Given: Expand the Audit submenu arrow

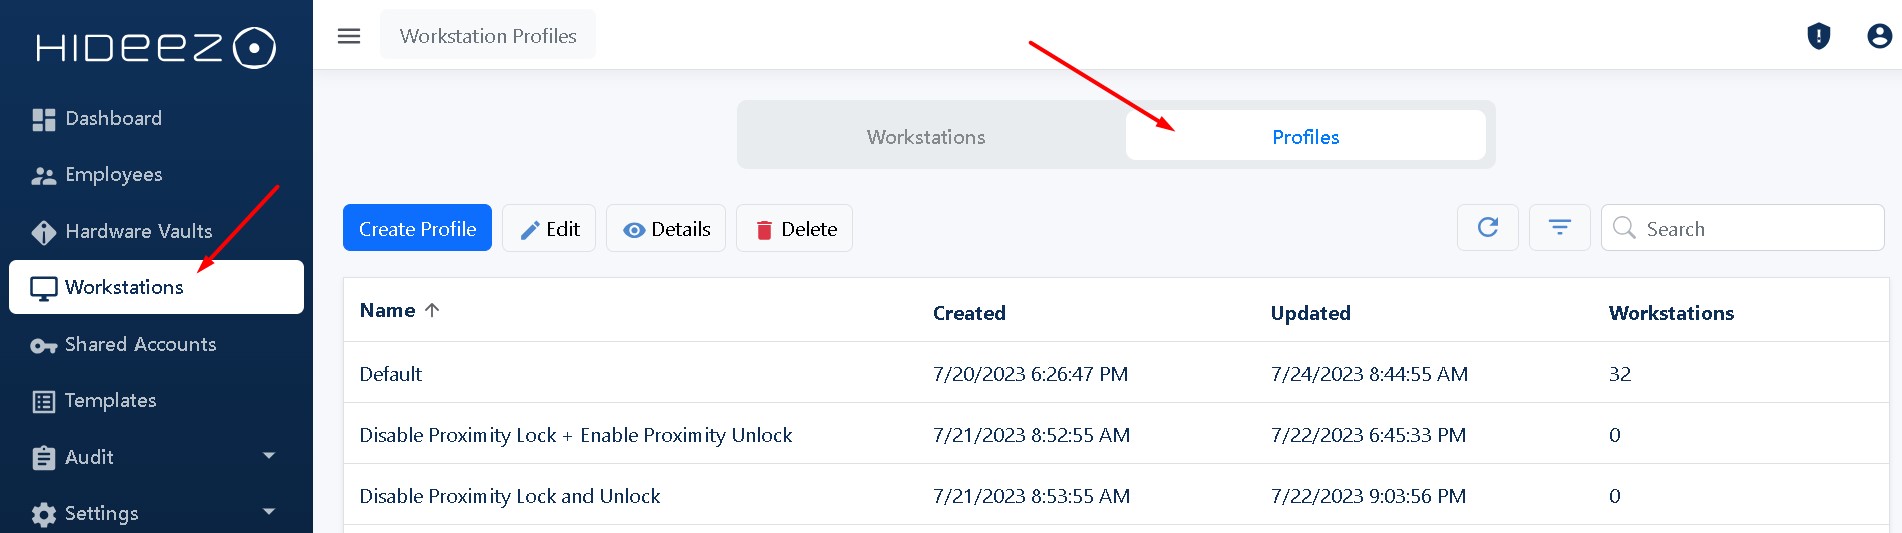Looking at the screenshot, I should pyautogui.click(x=268, y=456).
